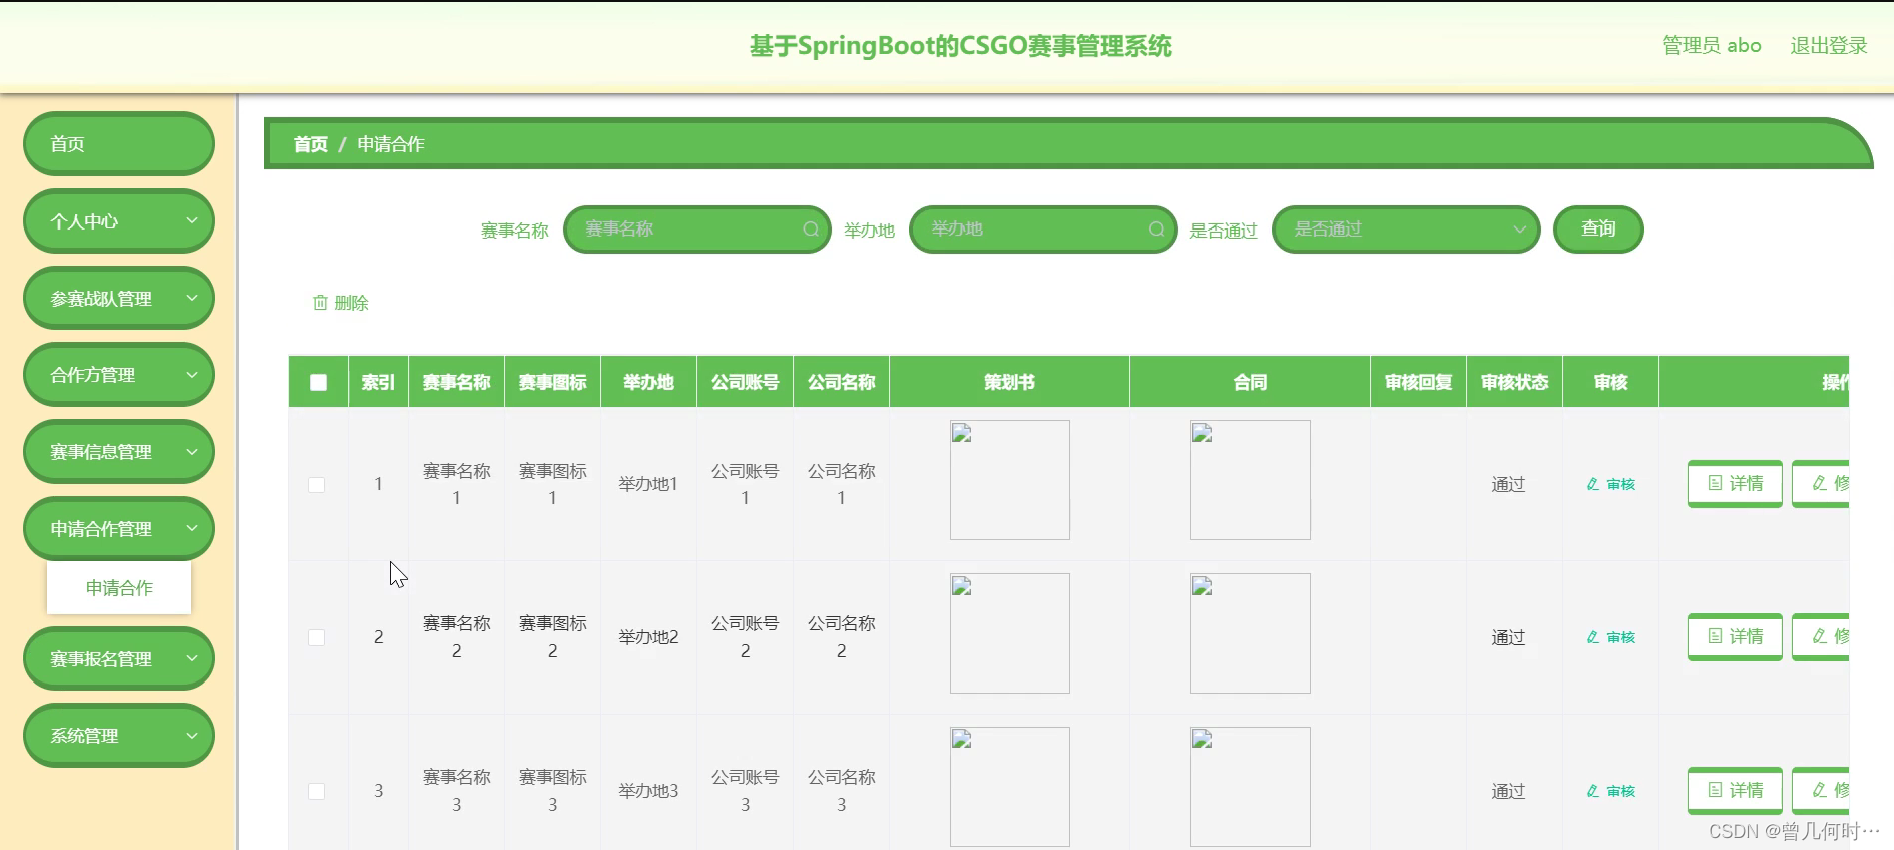
Task: Open broken 策划书 image in row 3
Action: click(x=1009, y=787)
